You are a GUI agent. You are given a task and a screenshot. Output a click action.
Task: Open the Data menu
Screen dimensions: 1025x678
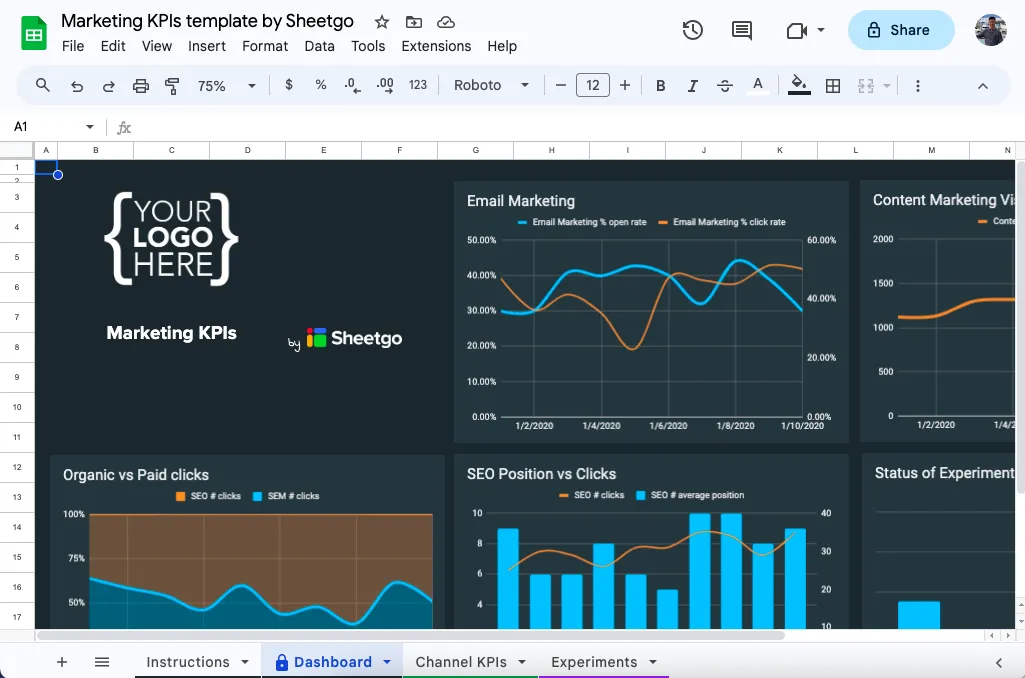pyautogui.click(x=320, y=46)
